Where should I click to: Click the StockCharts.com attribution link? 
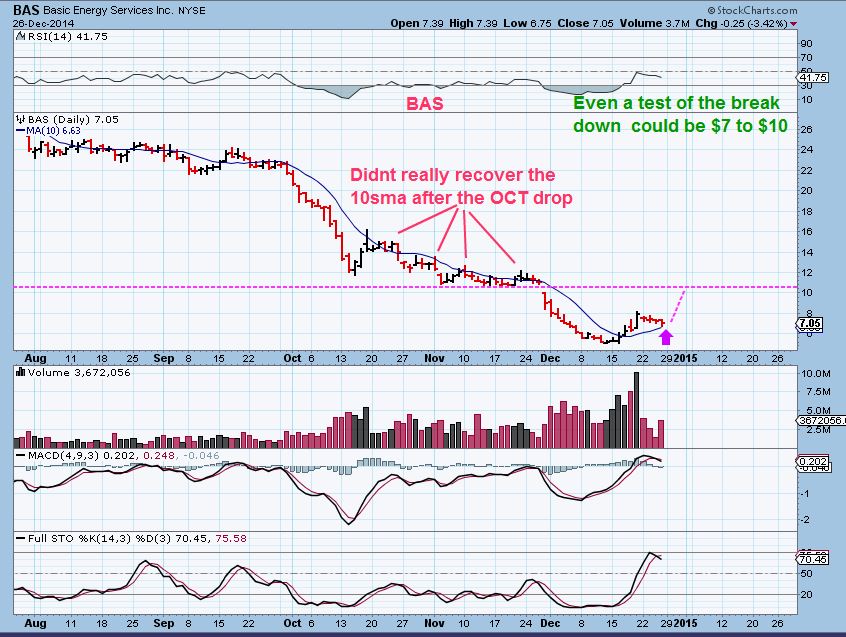point(752,10)
